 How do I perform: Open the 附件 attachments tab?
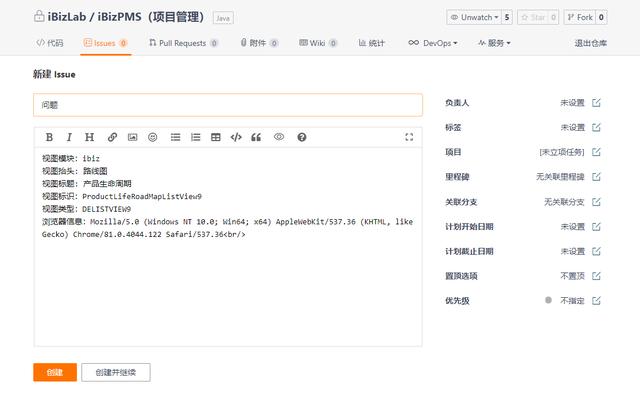(x=259, y=43)
